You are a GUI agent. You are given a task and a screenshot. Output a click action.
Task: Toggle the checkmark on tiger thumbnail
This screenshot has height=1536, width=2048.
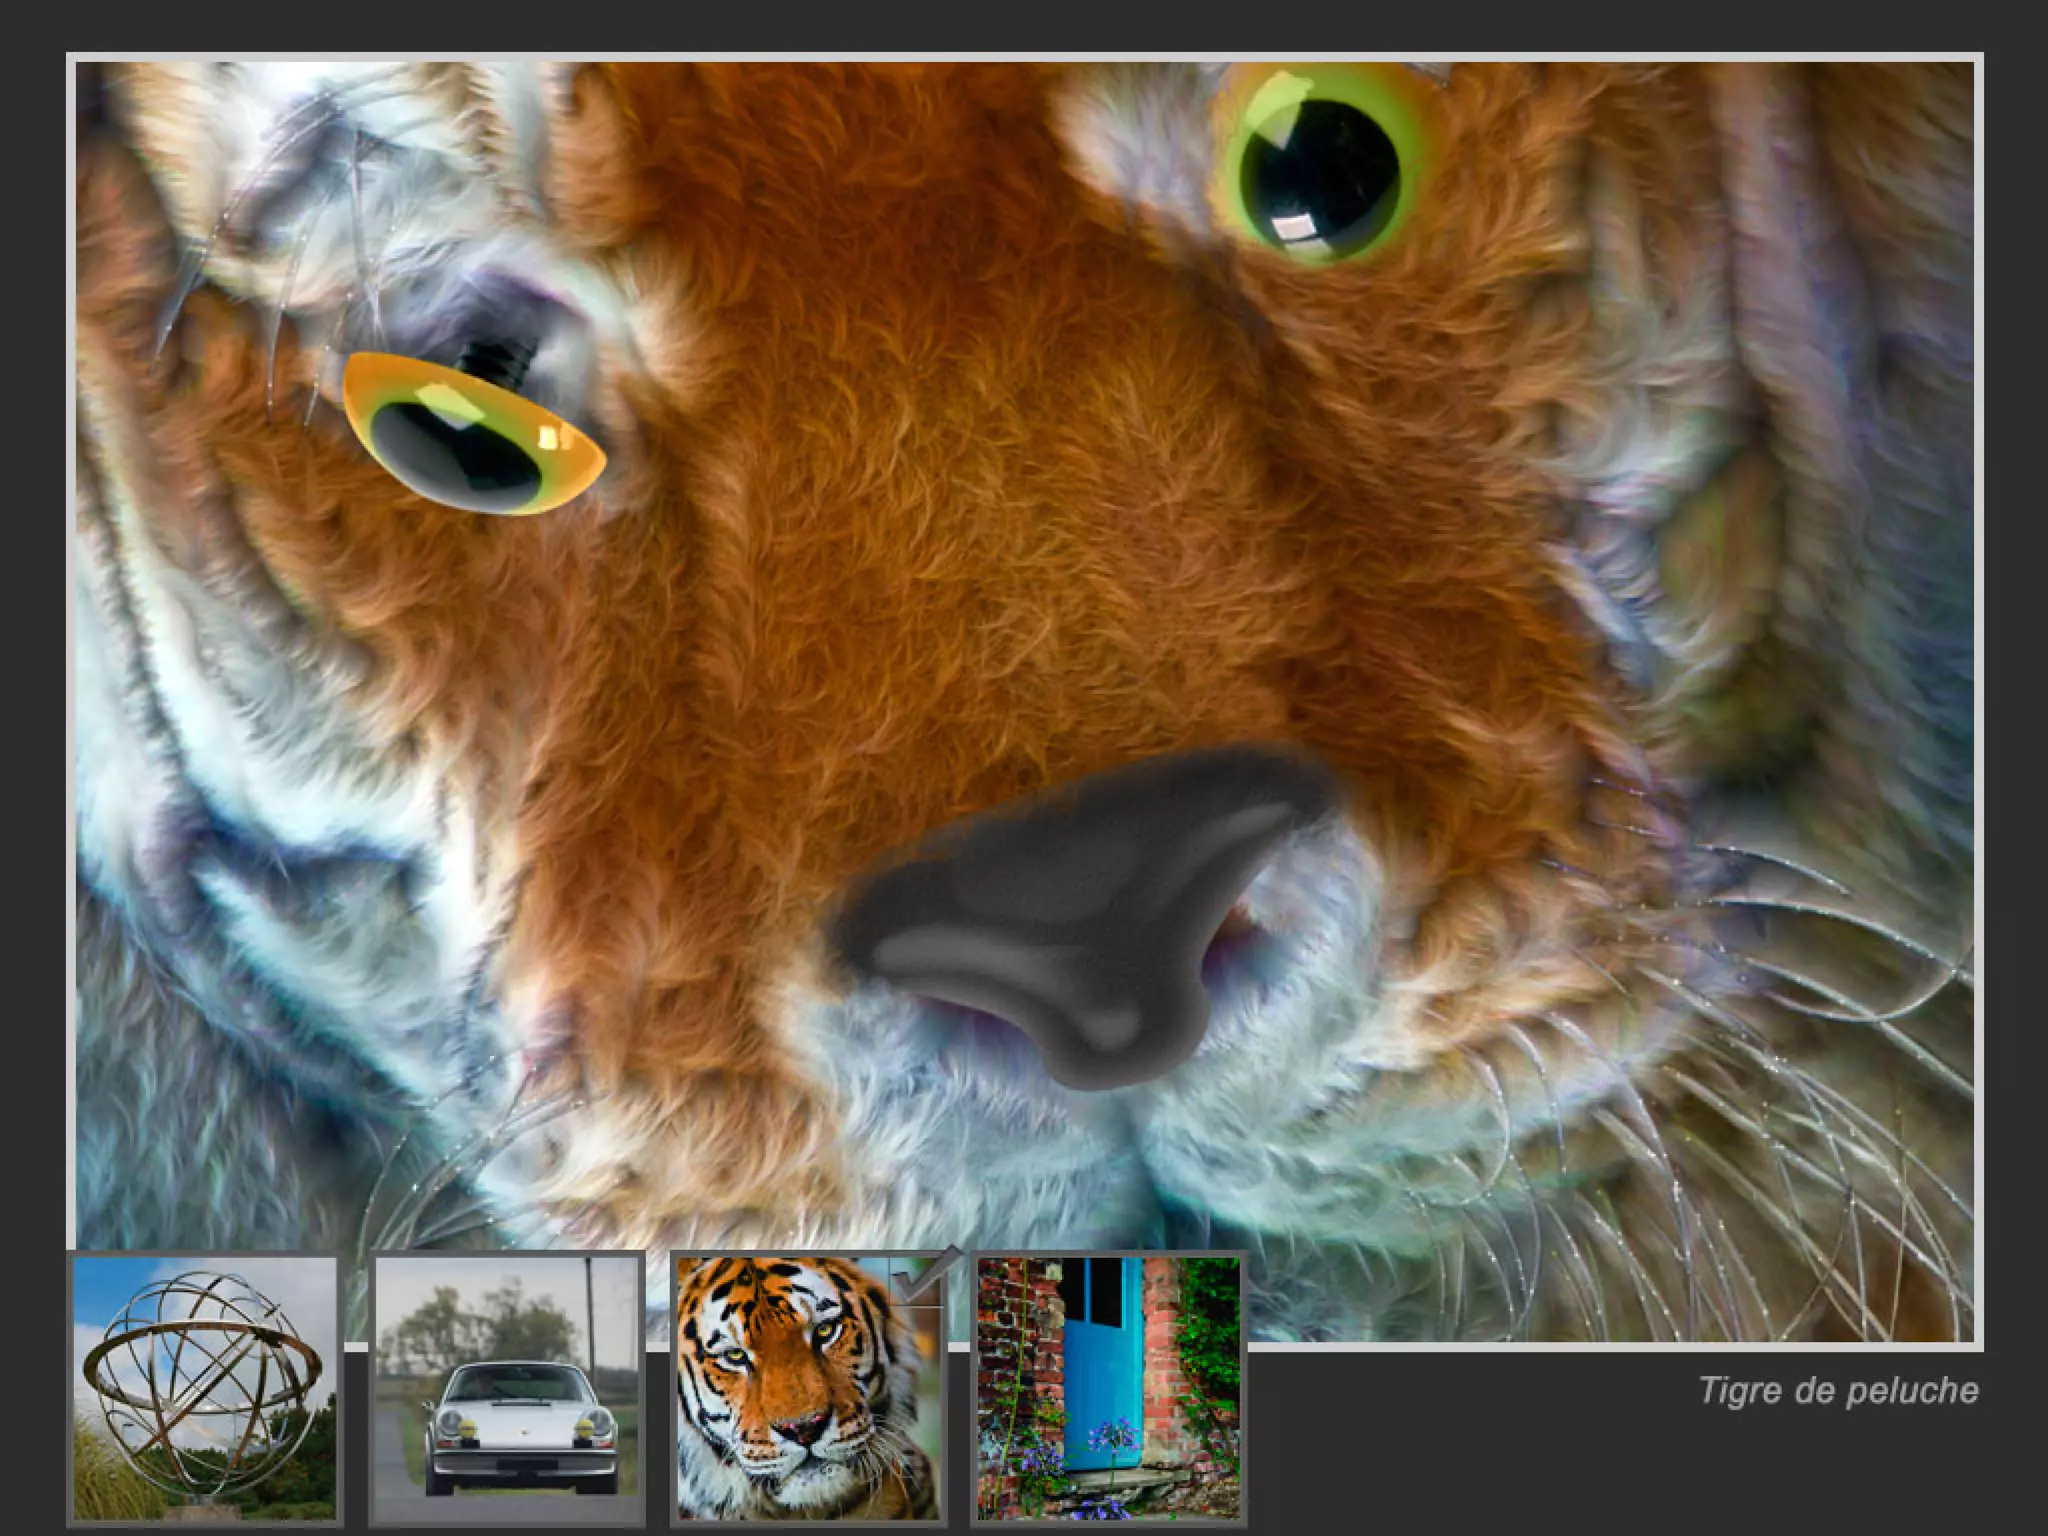click(x=916, y=1280)
